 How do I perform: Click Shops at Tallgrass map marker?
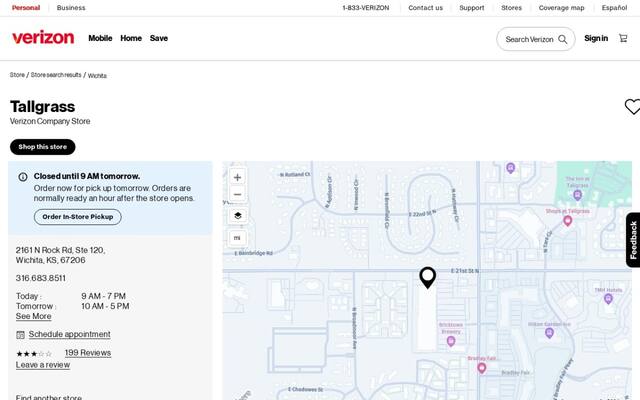(x=567, y=220)
